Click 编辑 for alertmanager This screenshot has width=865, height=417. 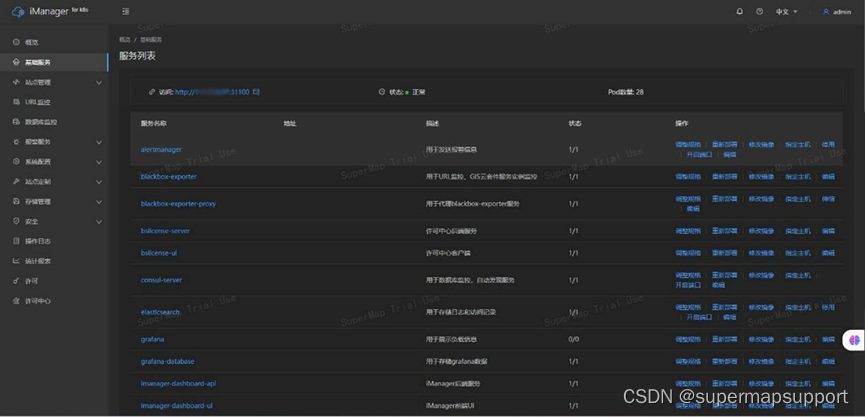[729, 154]
